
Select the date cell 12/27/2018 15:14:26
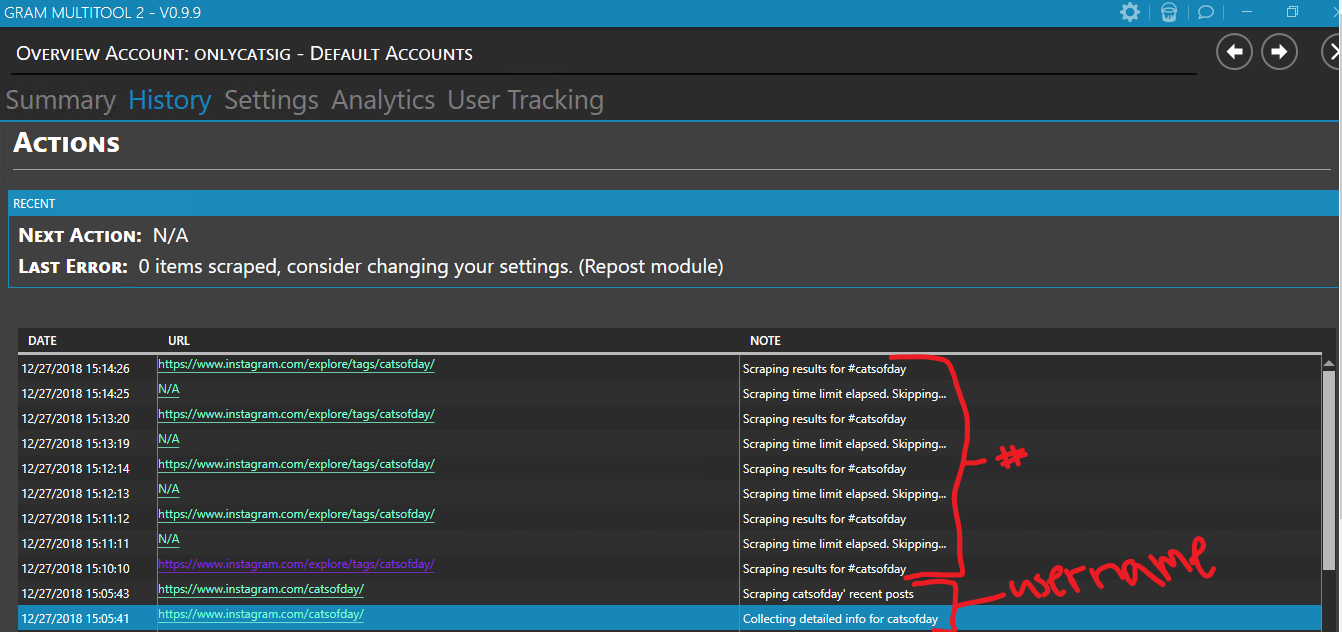pos(76,369)
